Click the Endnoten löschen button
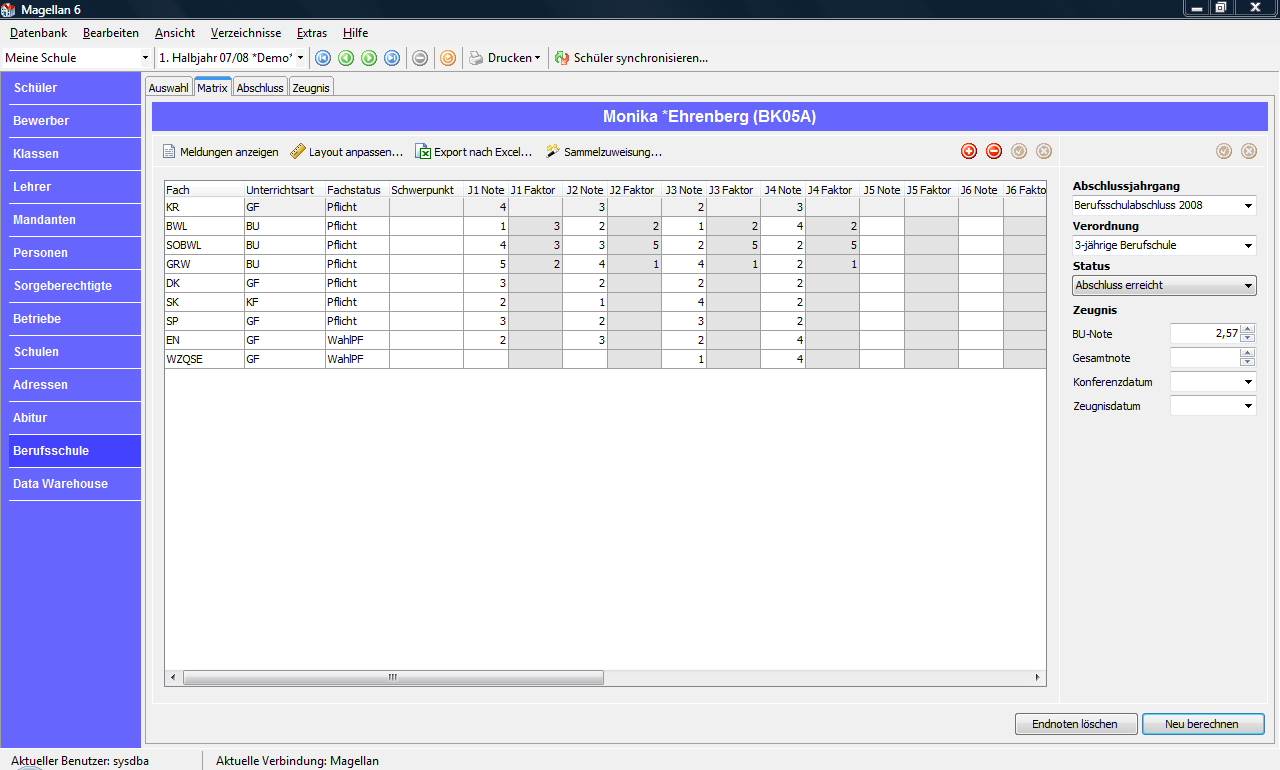The width and height of the screenshot is (1280, 770). pyautogui.click(x=1076, y=724)
